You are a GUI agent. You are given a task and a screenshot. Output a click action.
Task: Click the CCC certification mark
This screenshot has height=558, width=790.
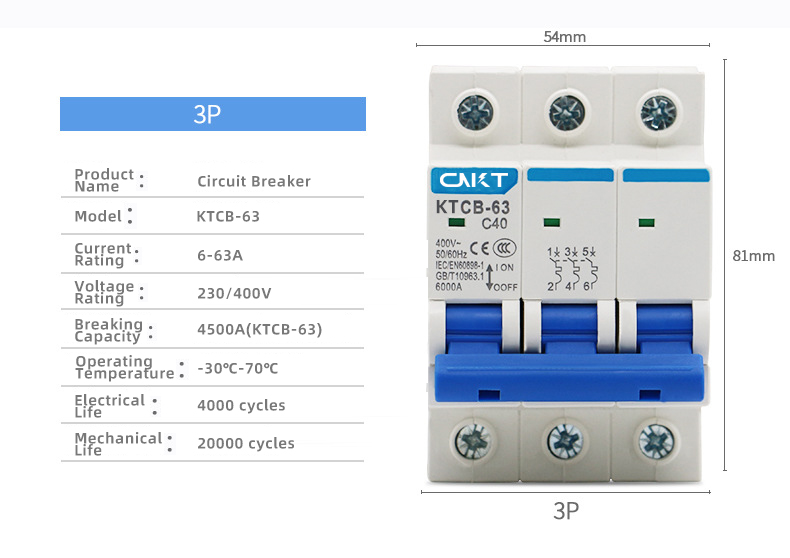504,248
